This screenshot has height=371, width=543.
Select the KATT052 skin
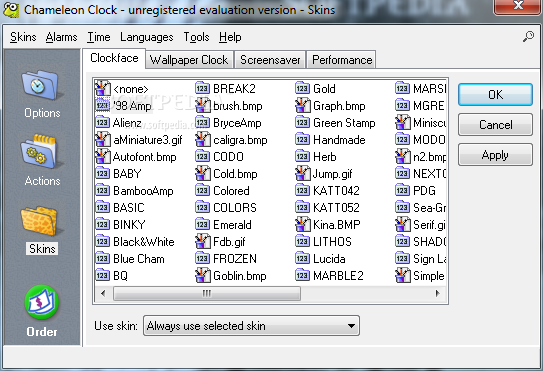point(336,207)
